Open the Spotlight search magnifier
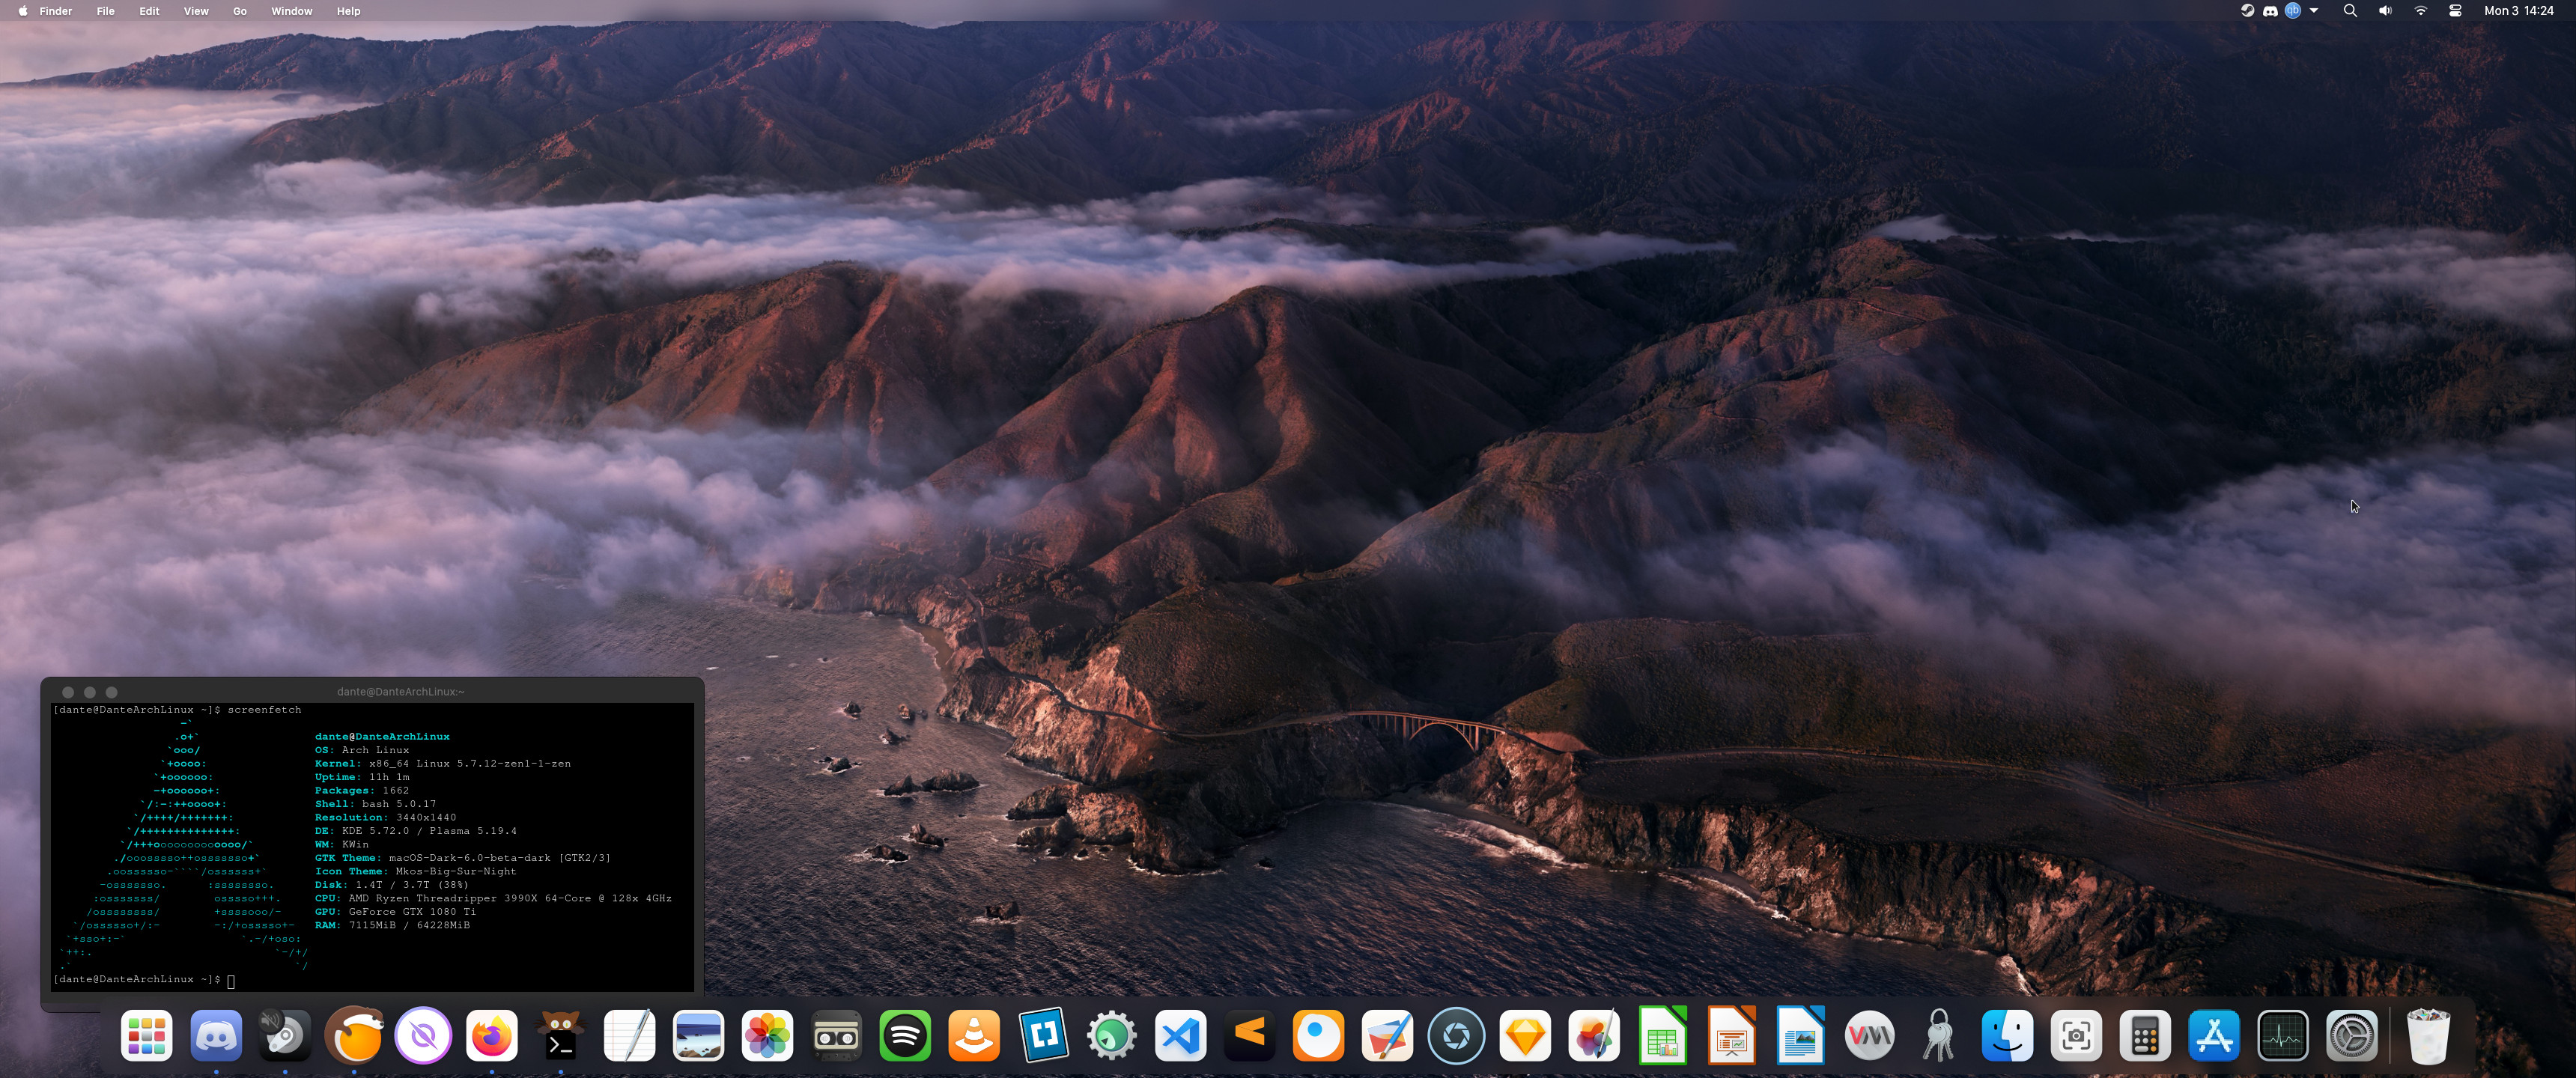Viewport: 2576px width, 1078px height. pyautogui.click(x=2350, y=11)
